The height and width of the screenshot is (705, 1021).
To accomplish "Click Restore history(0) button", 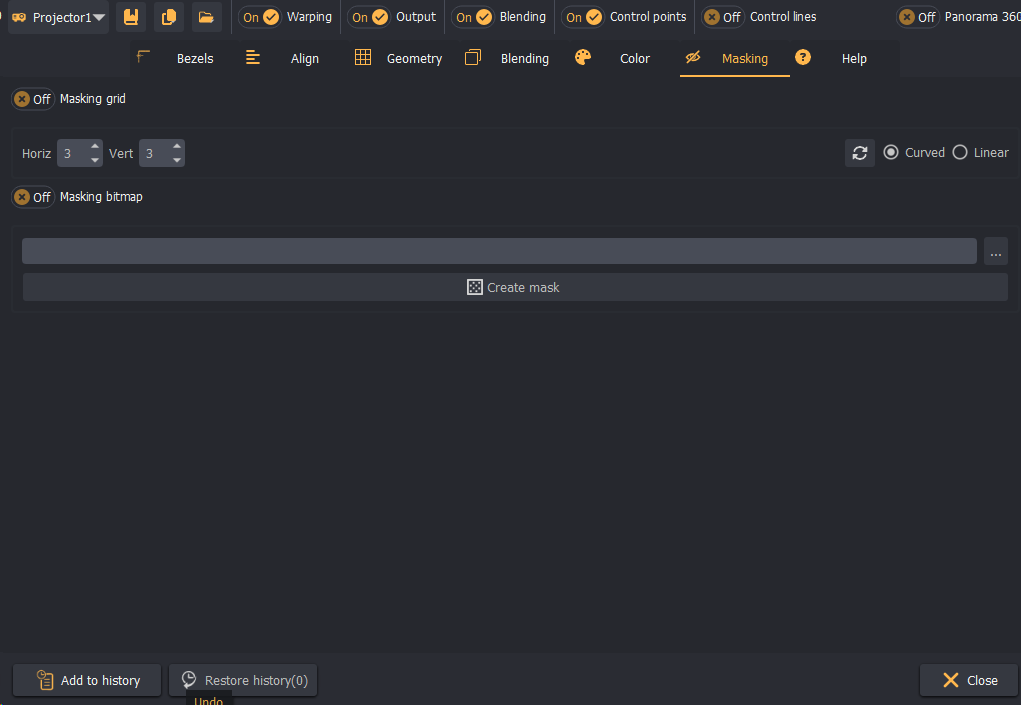I will (x=243, y=680).
